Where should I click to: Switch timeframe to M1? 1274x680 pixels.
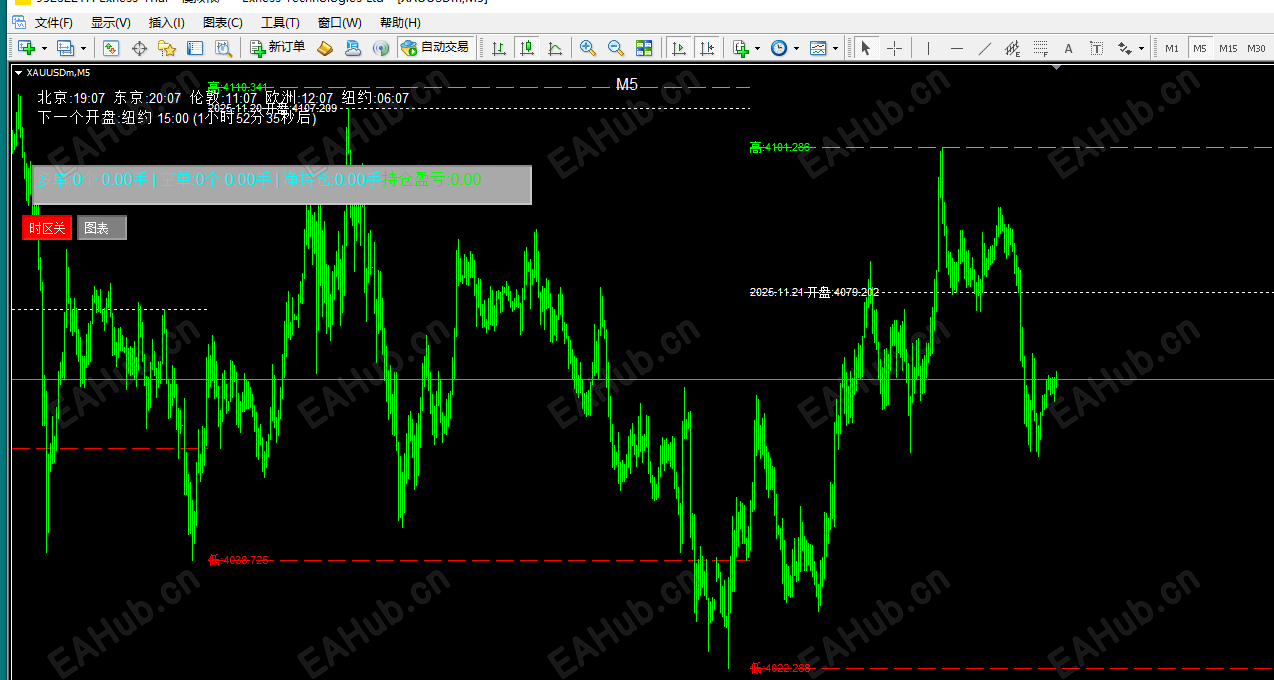coord(1172,47)
